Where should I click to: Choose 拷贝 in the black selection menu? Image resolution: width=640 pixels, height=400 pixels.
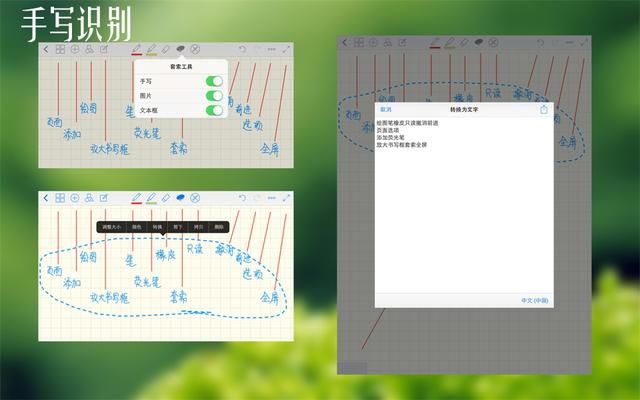(x=198, y=227)
